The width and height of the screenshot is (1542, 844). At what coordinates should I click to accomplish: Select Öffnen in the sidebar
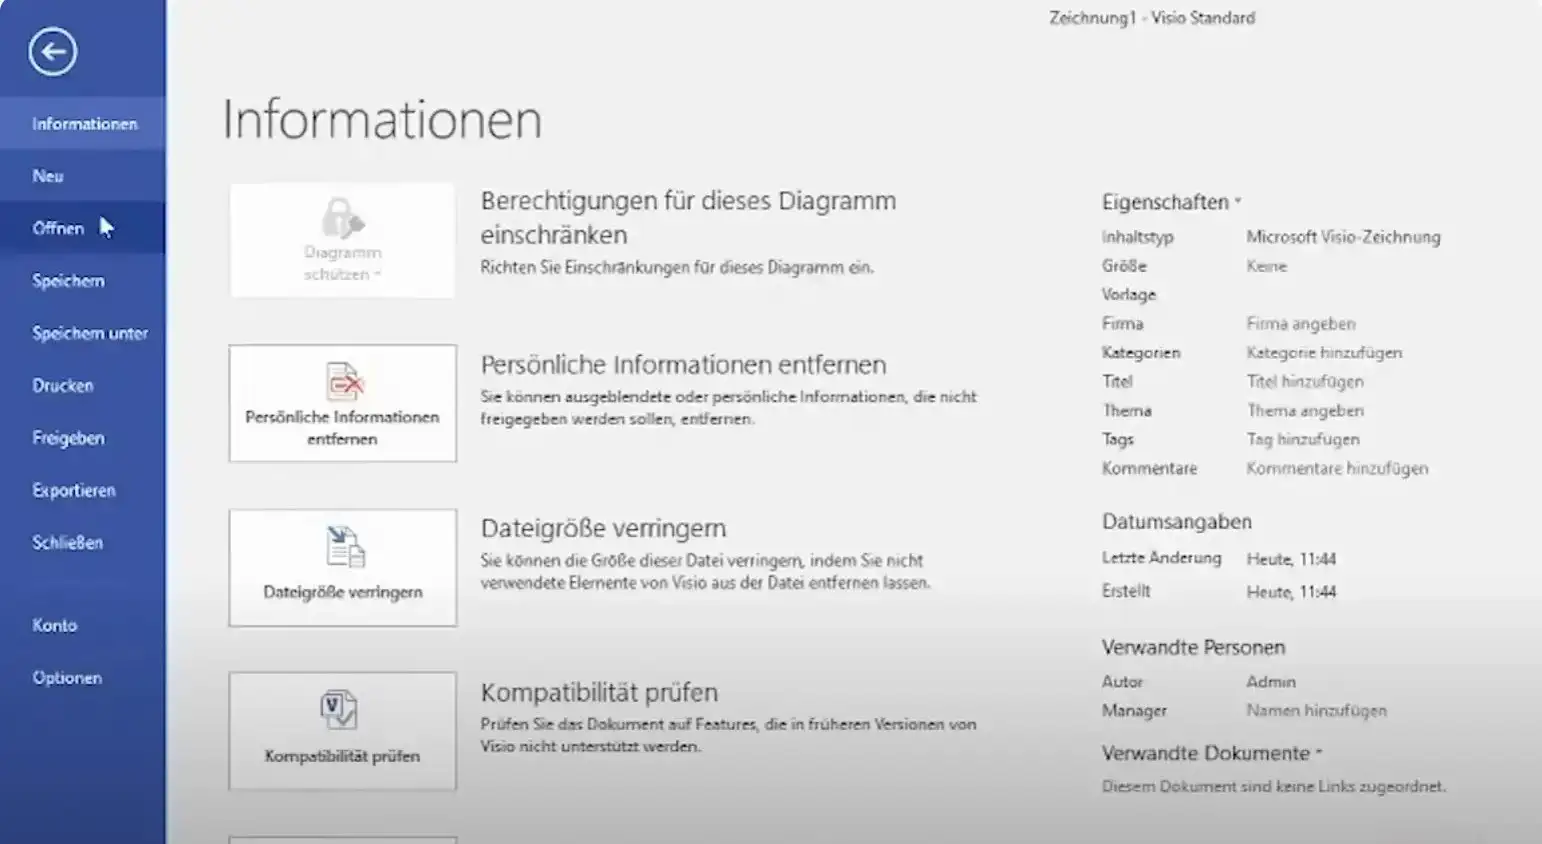tap(58, 228)
